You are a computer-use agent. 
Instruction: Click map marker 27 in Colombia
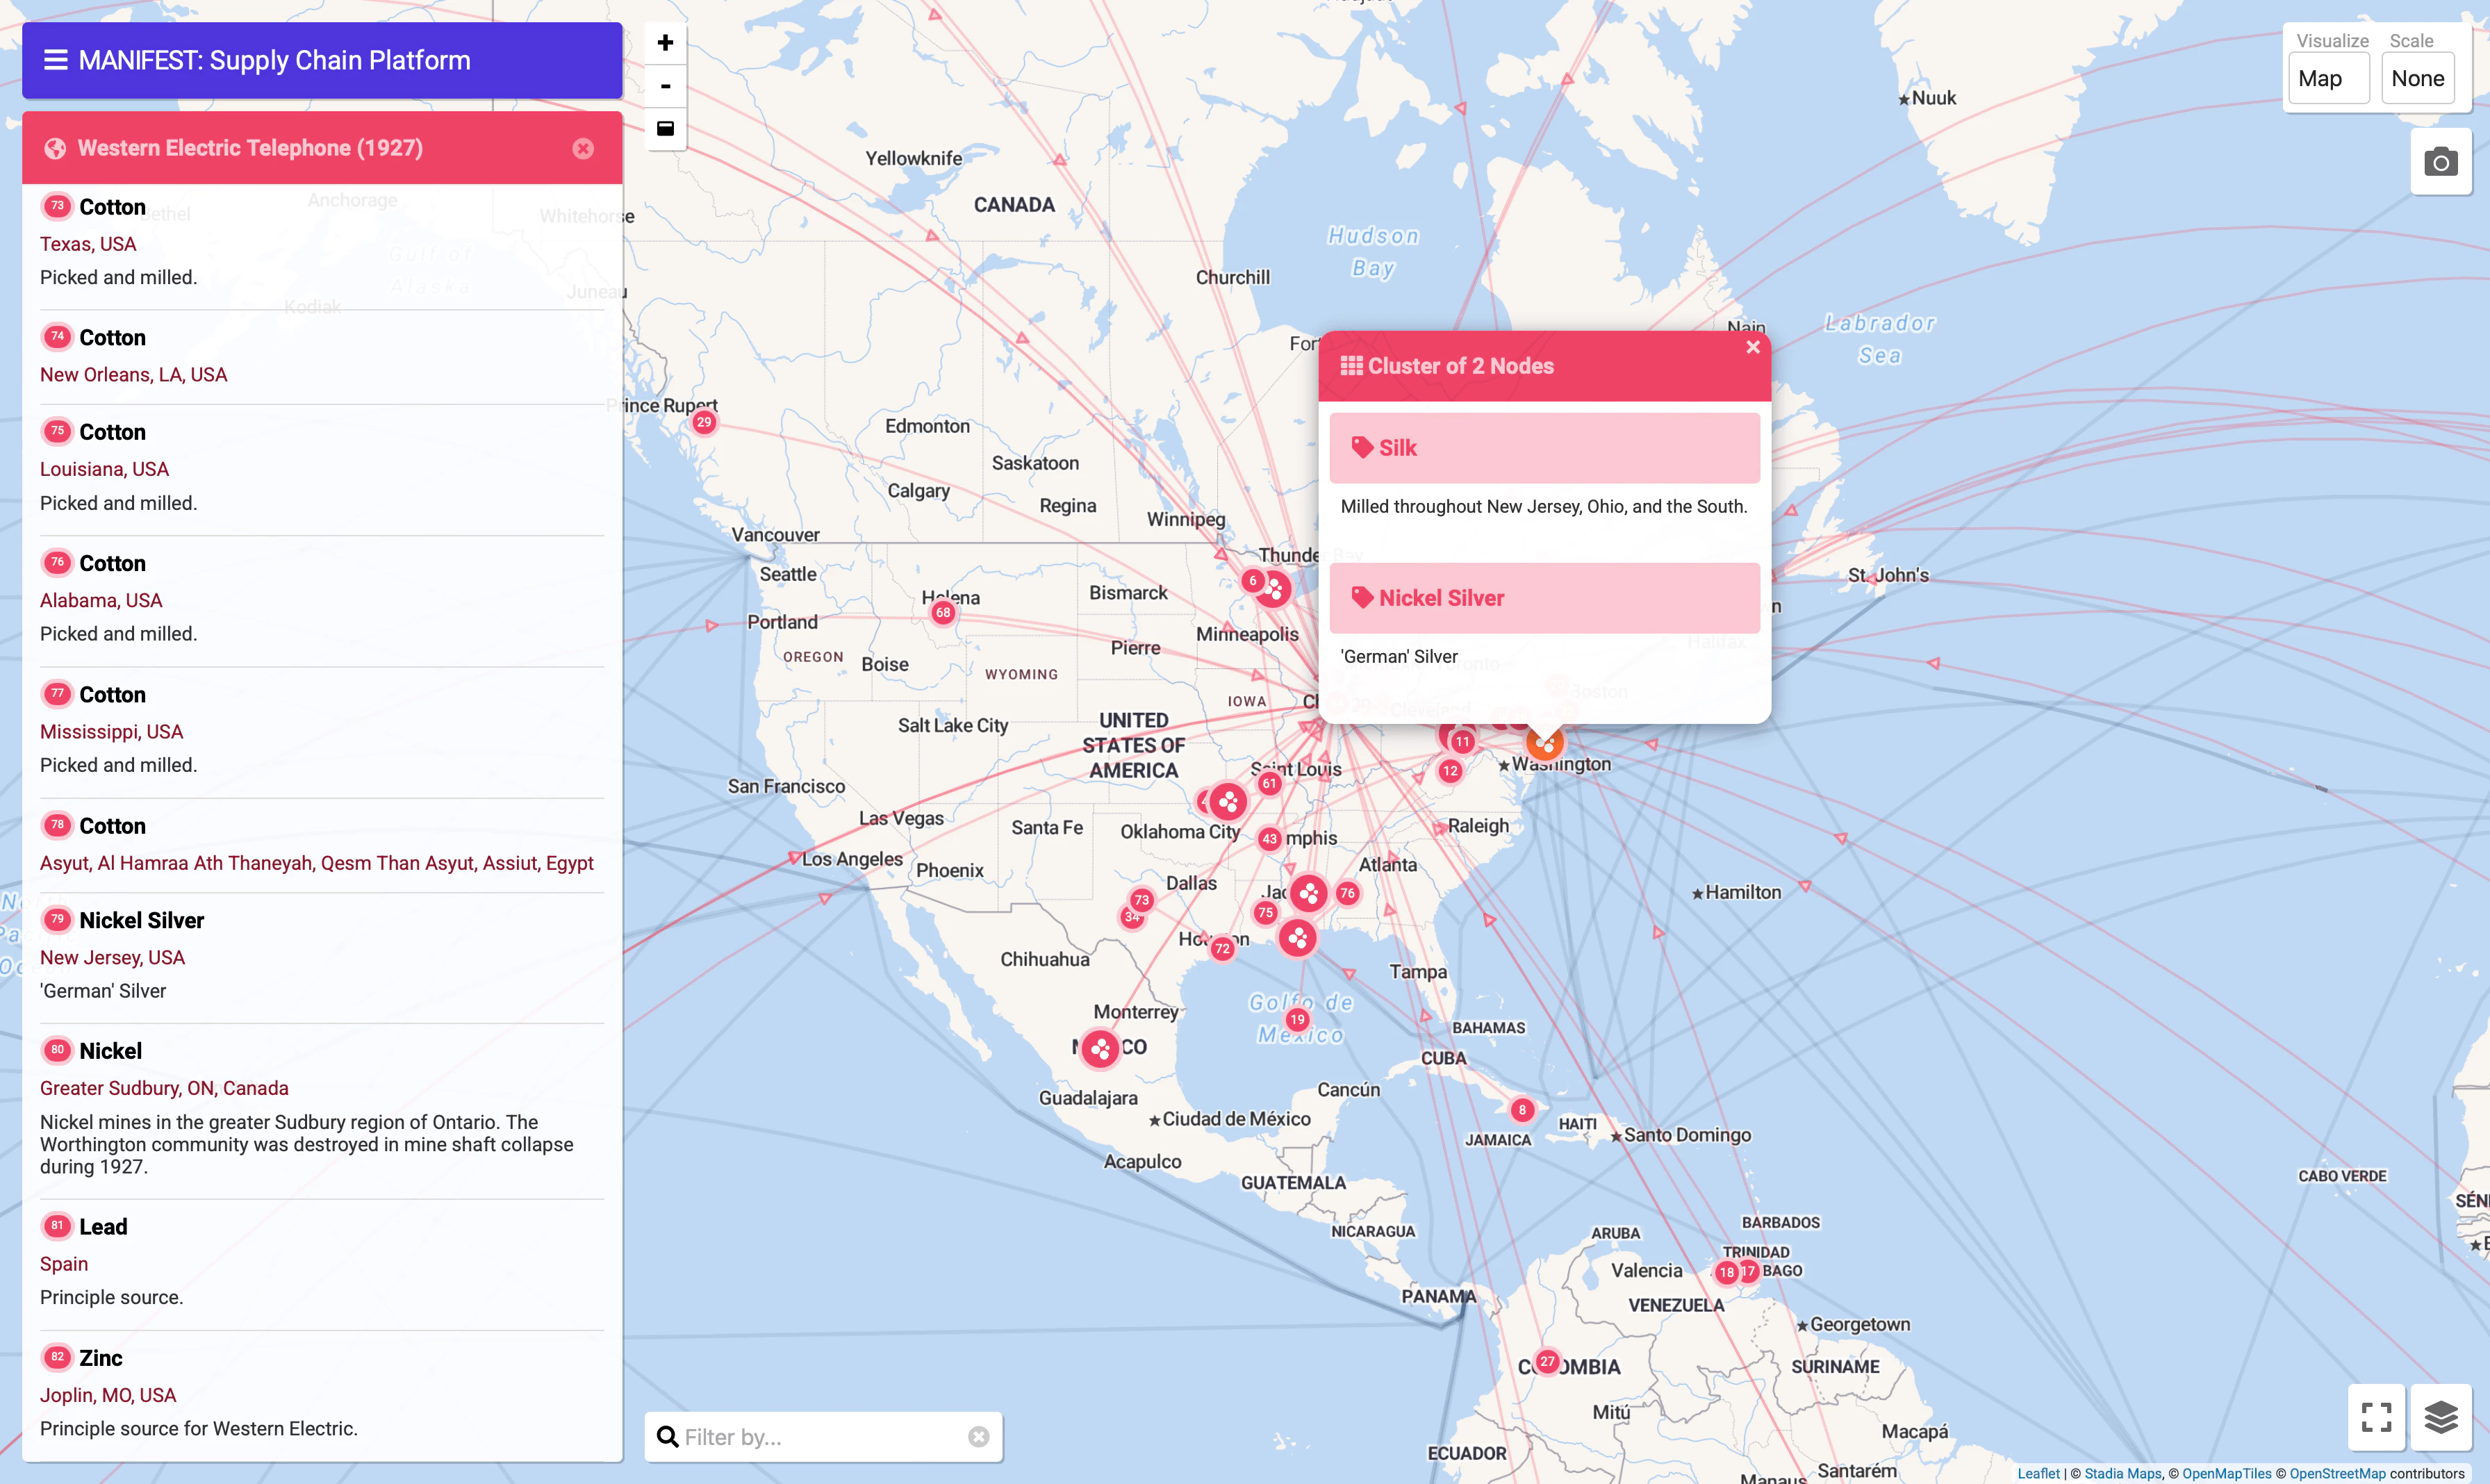(x=1547, y=1362)
